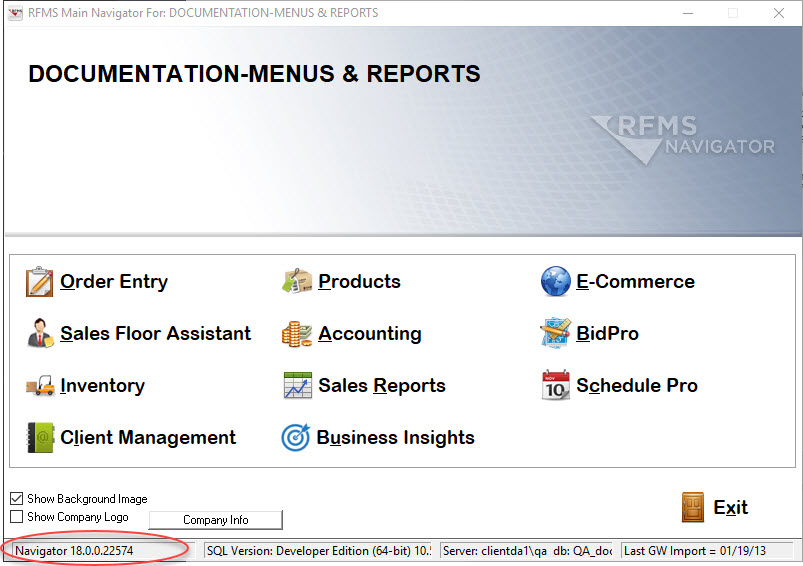Click the SQL Version status bar entry
The width and height of the screenshot is (803, 566).
pos(318,551)
